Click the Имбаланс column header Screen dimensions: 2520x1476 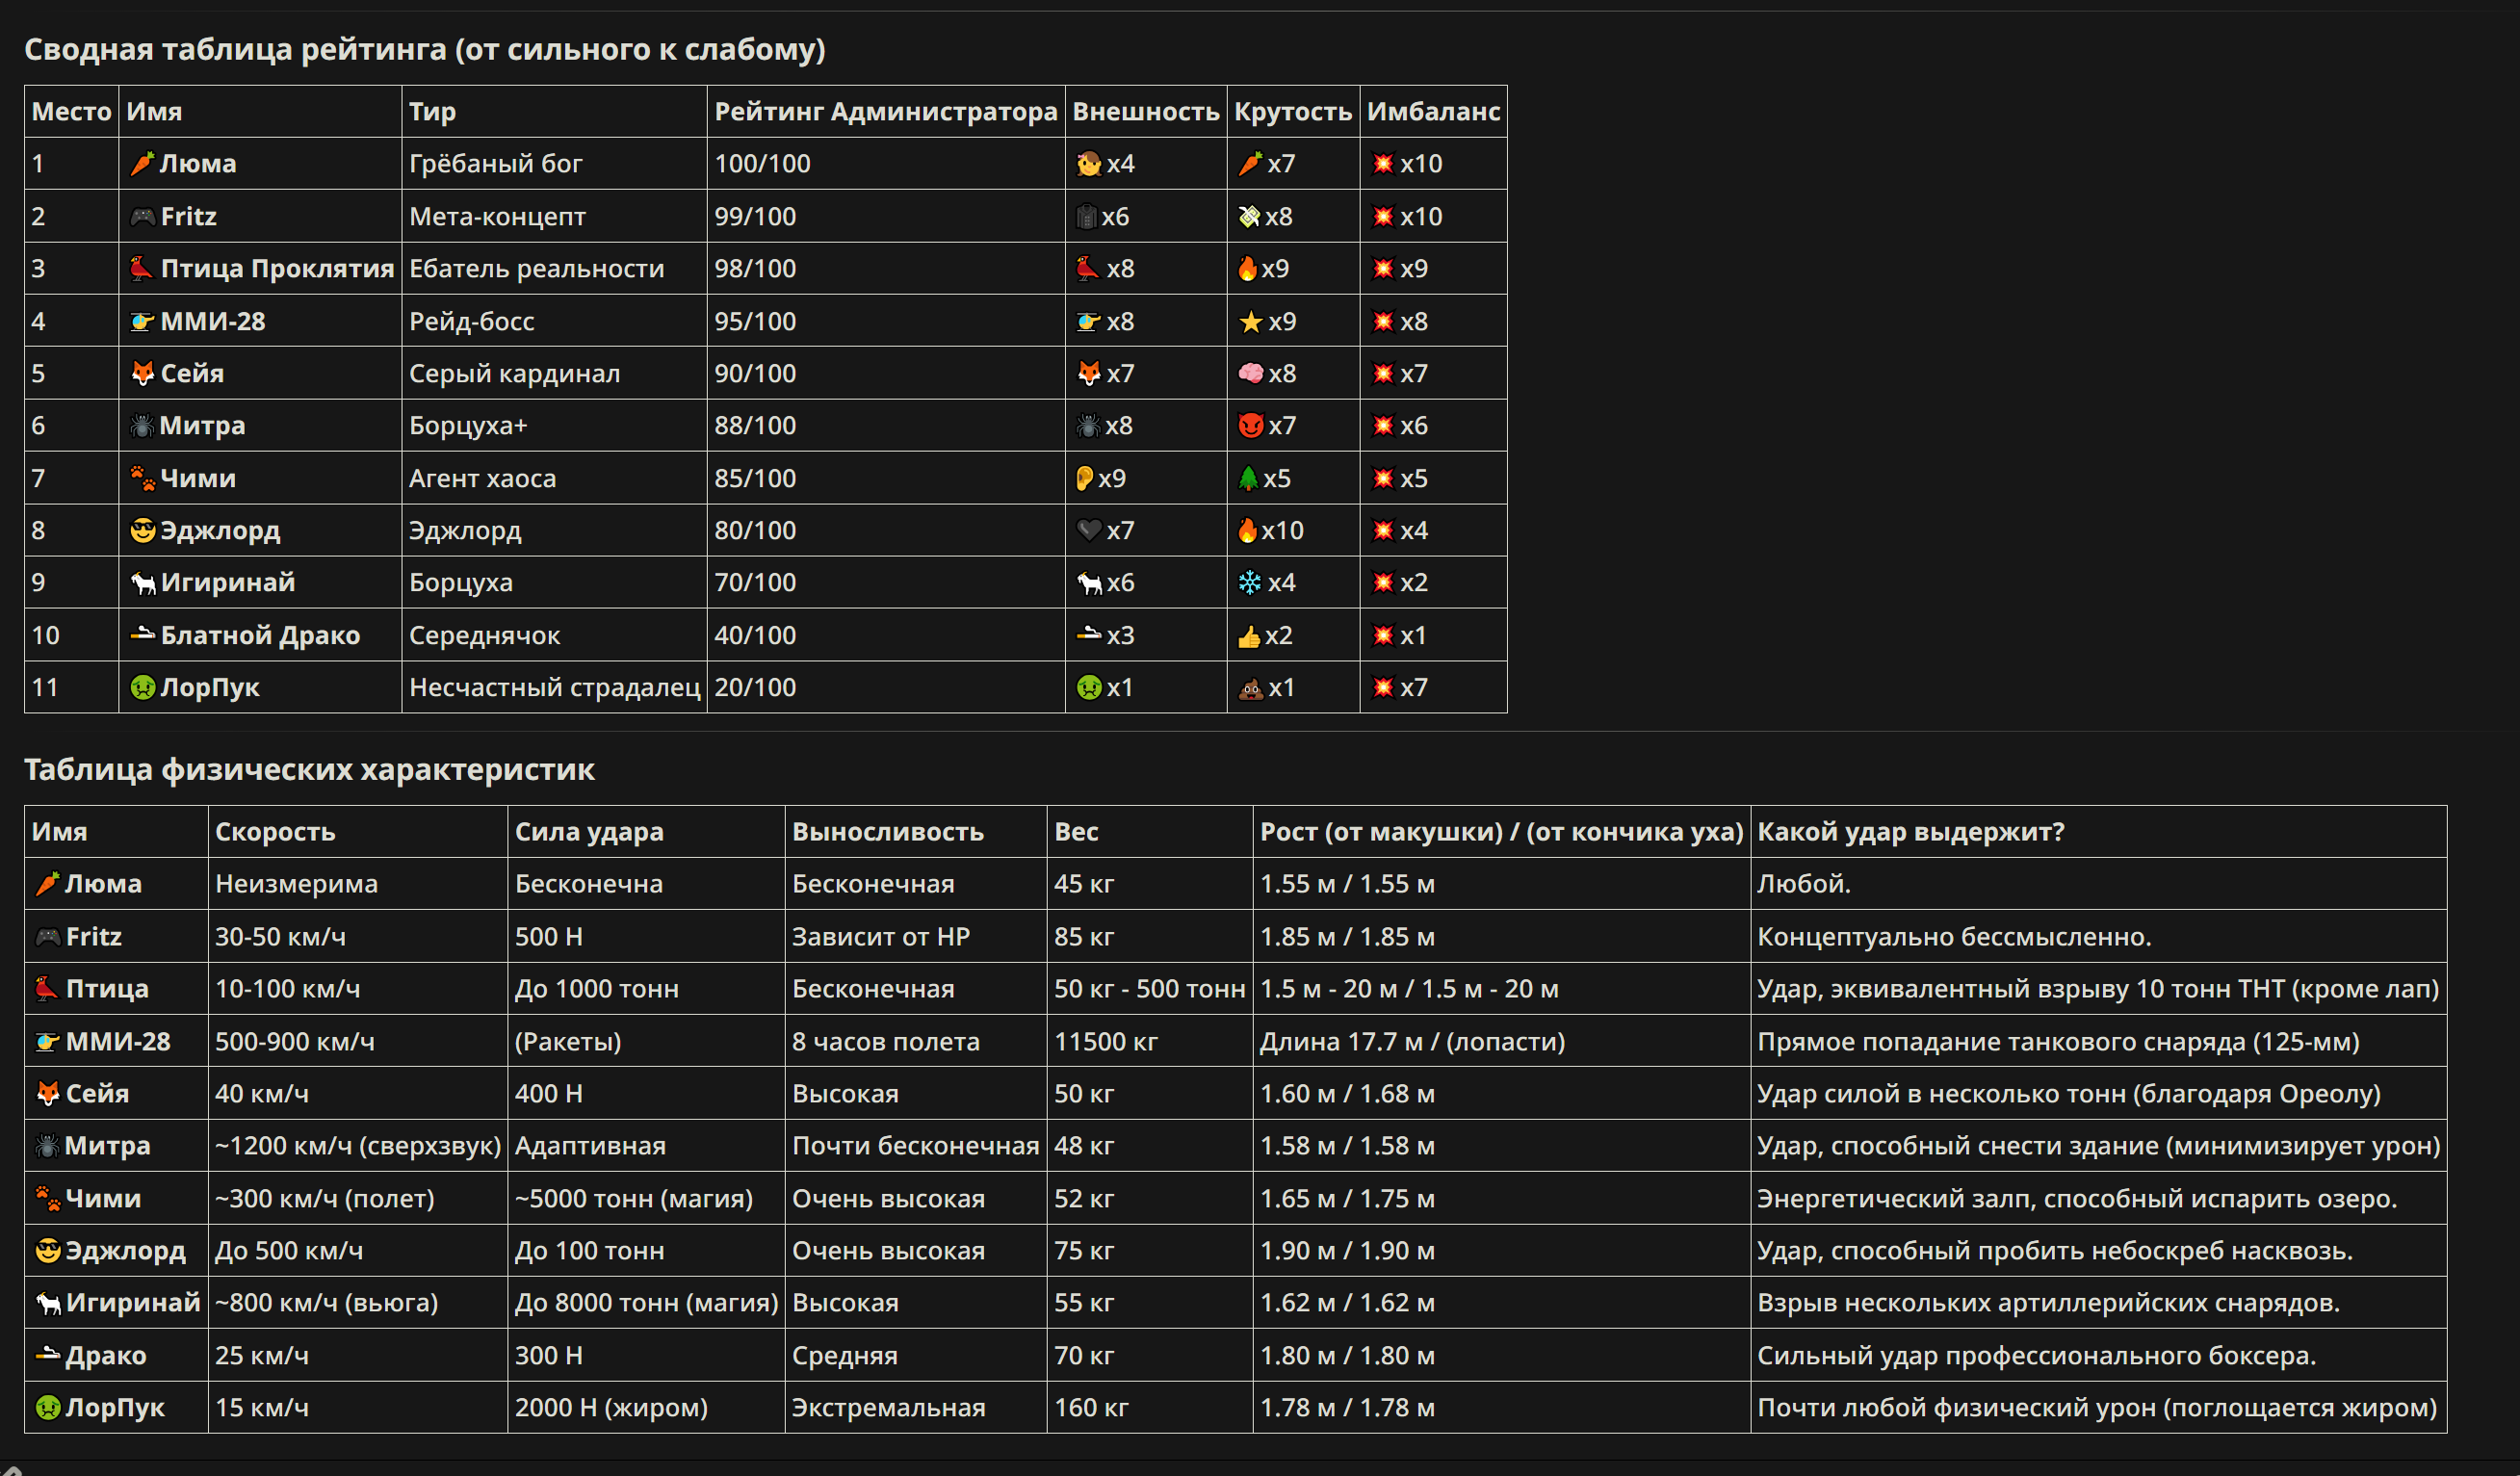pos(1433,111)
